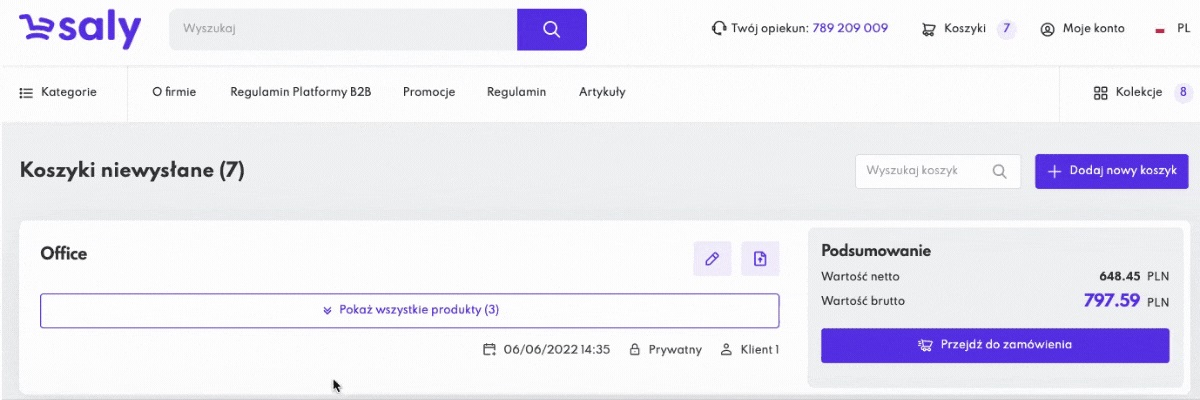This screenshot has height=400, width=1200.
Task: Open the O firmie menu item
Action: (x=174, y=92)
